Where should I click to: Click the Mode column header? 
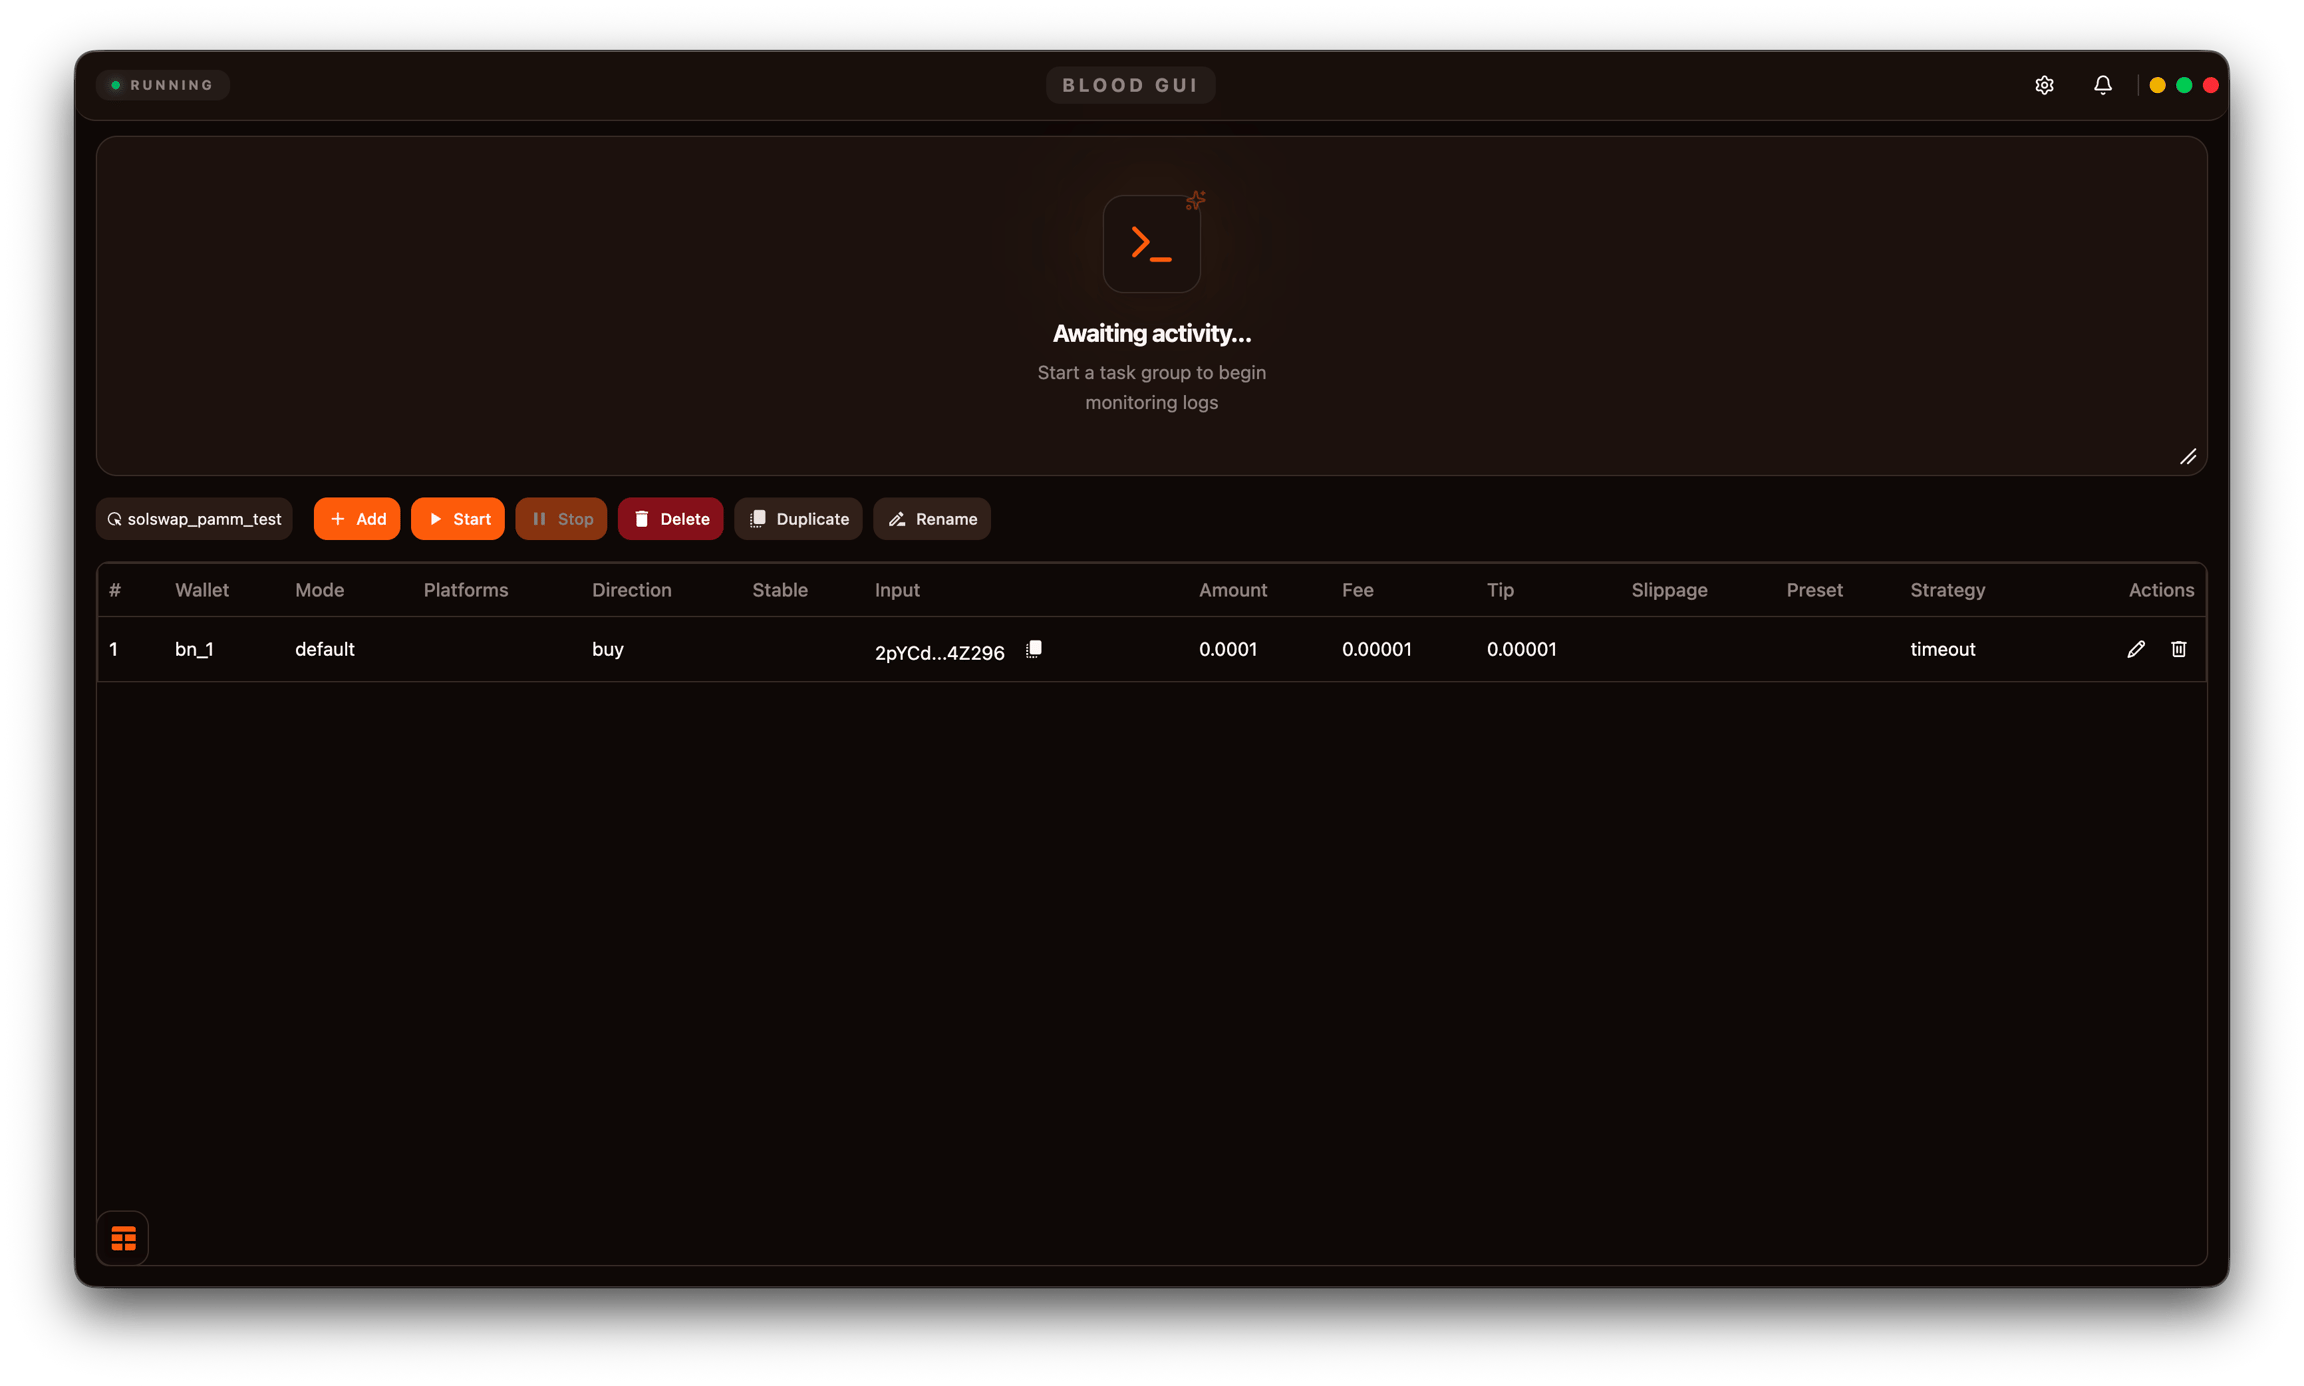(x=320, y=590)
